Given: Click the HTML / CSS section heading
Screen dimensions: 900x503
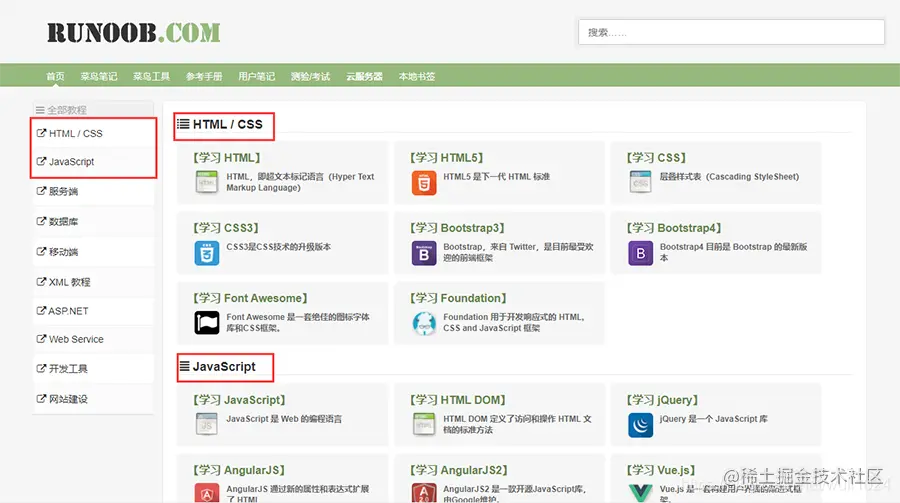Looking at the screenshot, I should (x=227, y=124).
